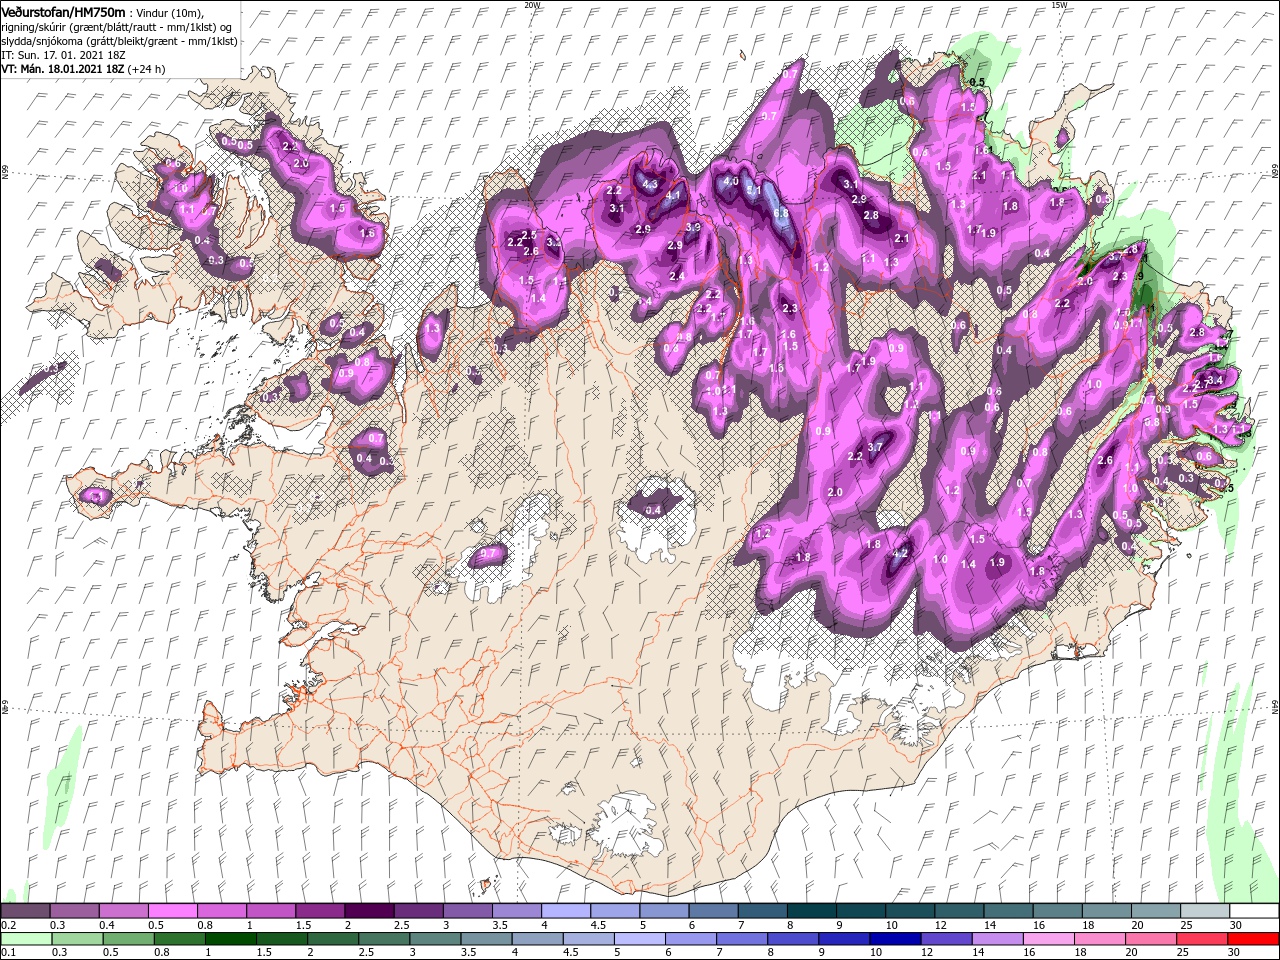
Task: Click the snow scale swatch between 9 and 10
Action: 860,911
